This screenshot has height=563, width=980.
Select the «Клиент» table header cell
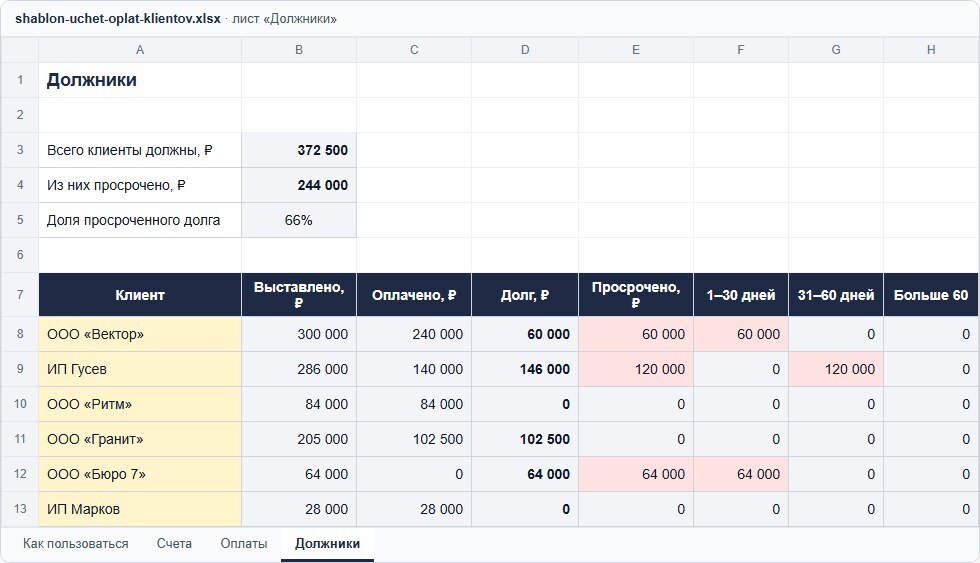click(x=140, y=294)
